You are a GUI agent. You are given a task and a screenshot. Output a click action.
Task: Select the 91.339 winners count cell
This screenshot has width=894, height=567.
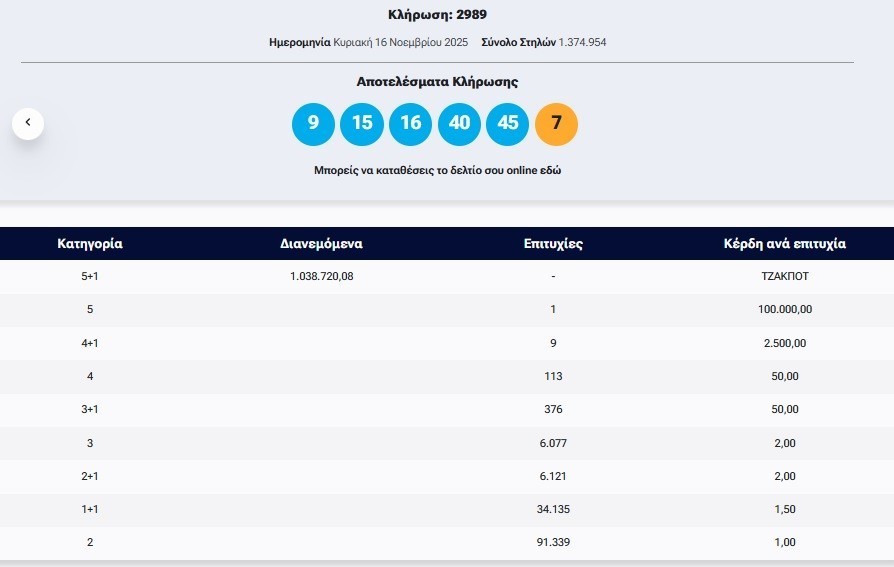553,542
